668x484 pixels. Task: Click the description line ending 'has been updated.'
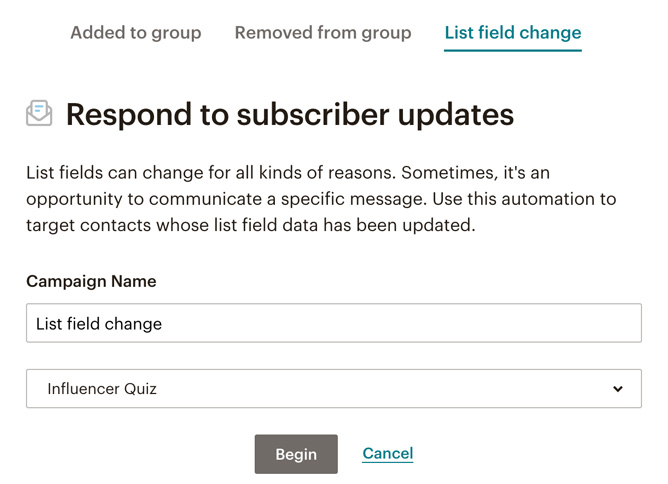250,225
